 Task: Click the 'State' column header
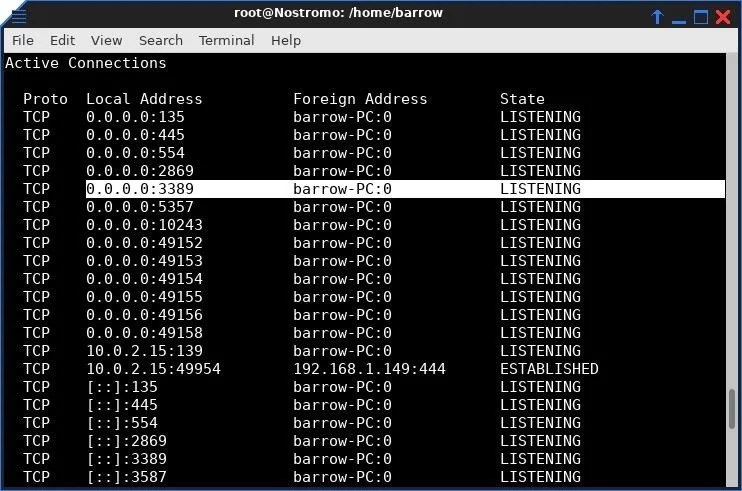pos(522,99)
